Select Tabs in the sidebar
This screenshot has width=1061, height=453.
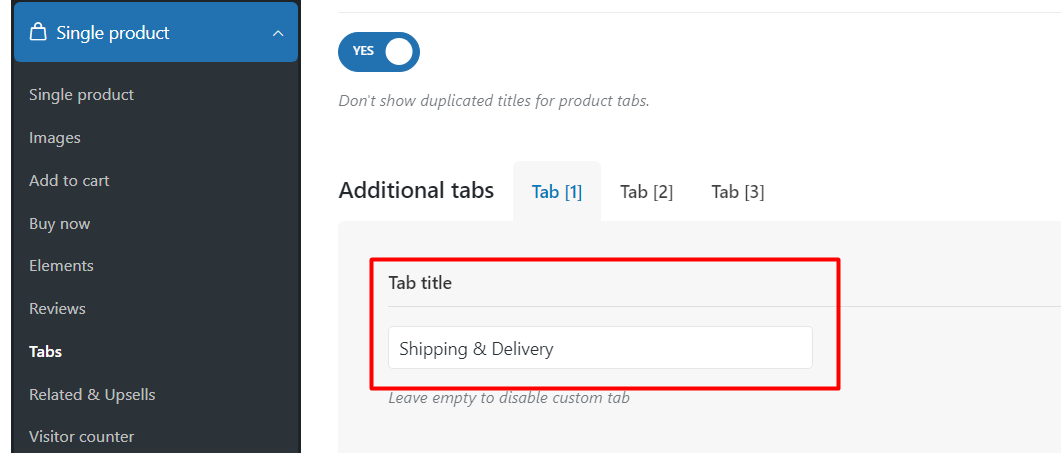pyautogui.click(x=45, y=351)
